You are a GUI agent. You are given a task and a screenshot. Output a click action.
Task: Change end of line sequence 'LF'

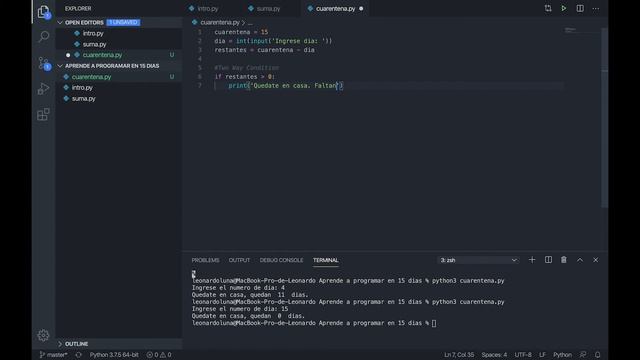point(542,355)
